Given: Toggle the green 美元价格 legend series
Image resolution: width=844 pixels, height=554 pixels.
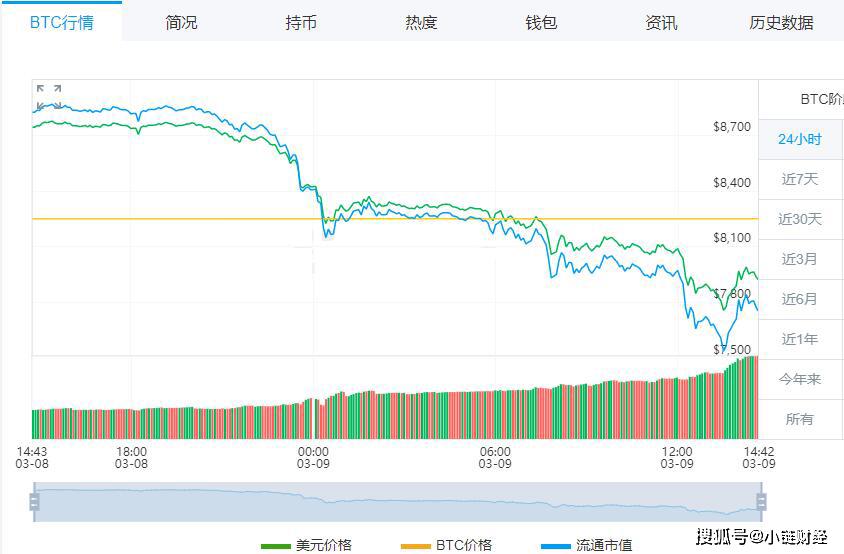Looking at the screenshot, I should click(x=306, y=545).
